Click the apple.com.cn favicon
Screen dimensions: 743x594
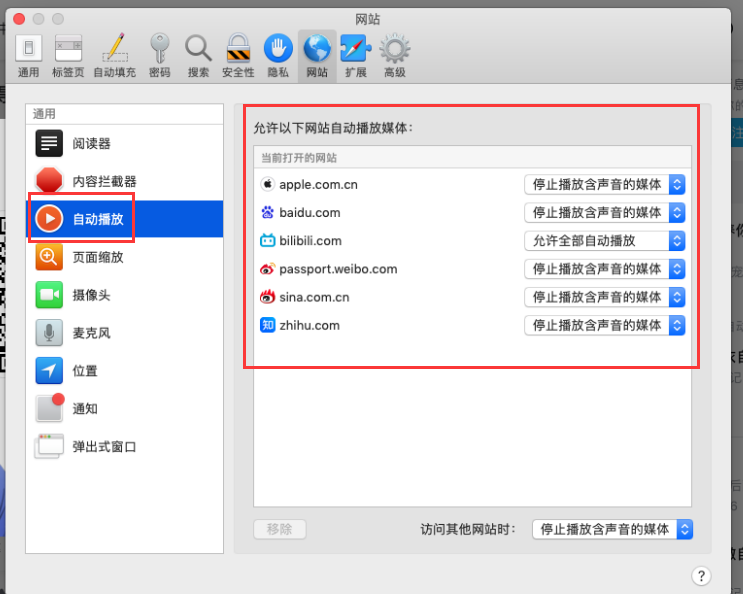coord(268,184)
